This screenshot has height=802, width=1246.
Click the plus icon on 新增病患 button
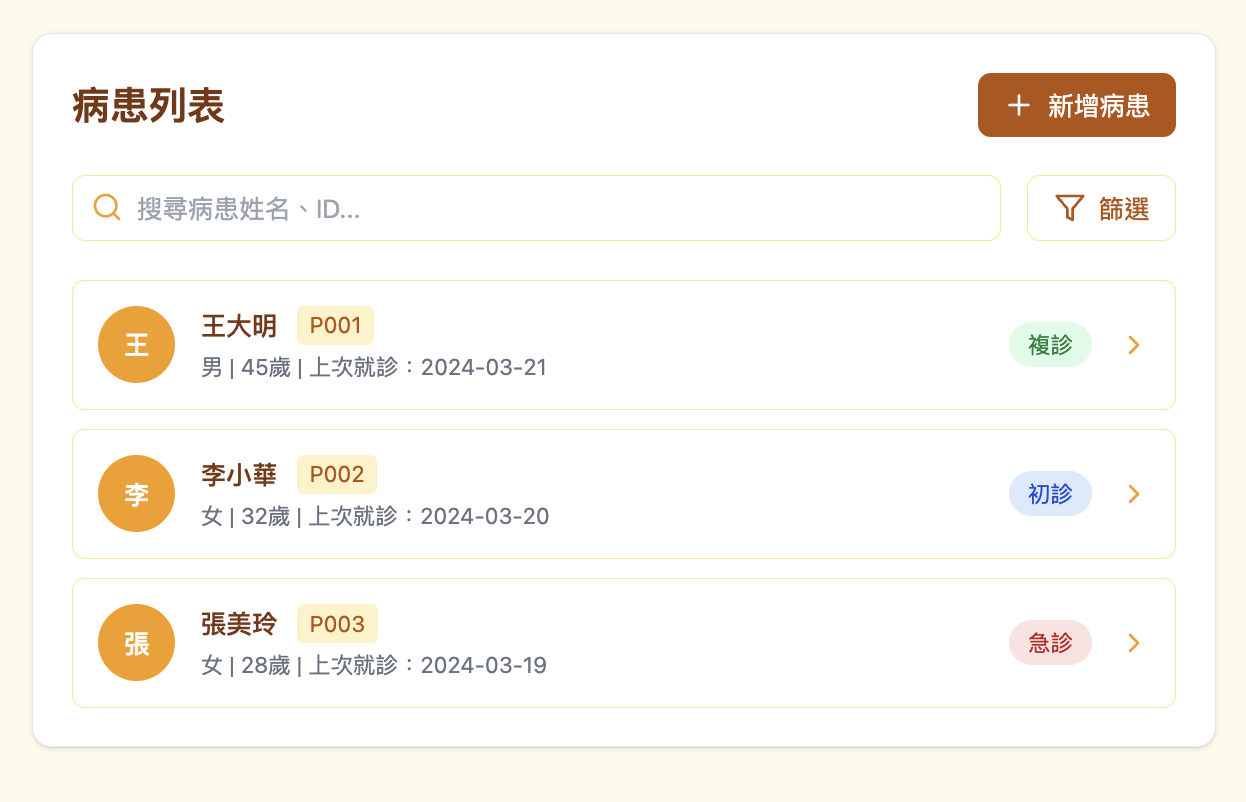1018,105
